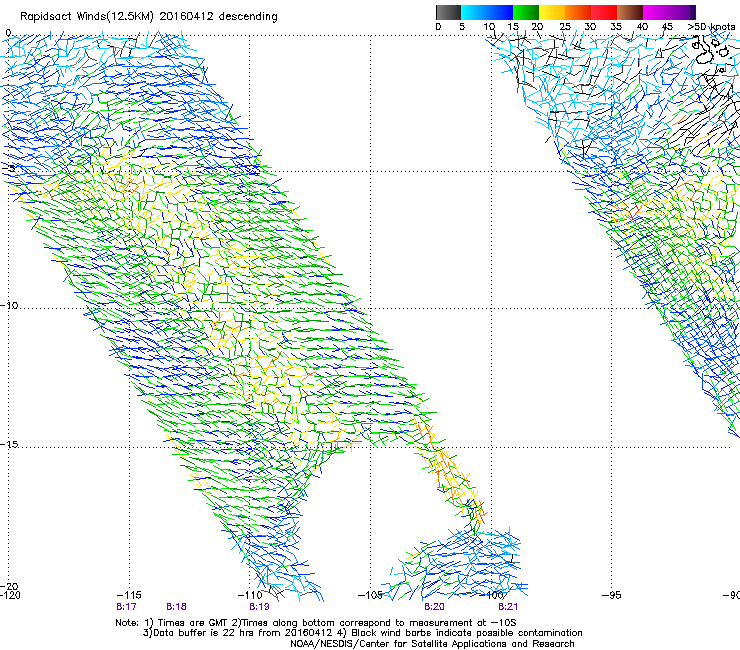Click the "B:21" swath time label
This screenshot has height=650, width=740.
tap(508, 607)
